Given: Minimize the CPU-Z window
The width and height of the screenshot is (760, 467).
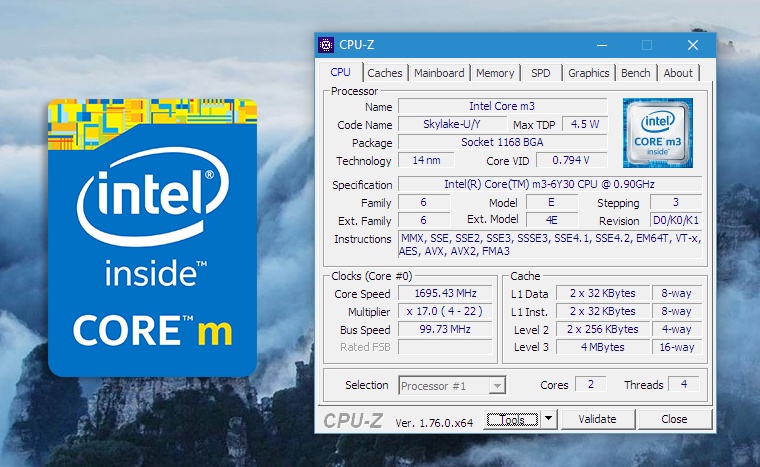Looking at the screenshot, I should pyautogui.click(x=602, y=45).
